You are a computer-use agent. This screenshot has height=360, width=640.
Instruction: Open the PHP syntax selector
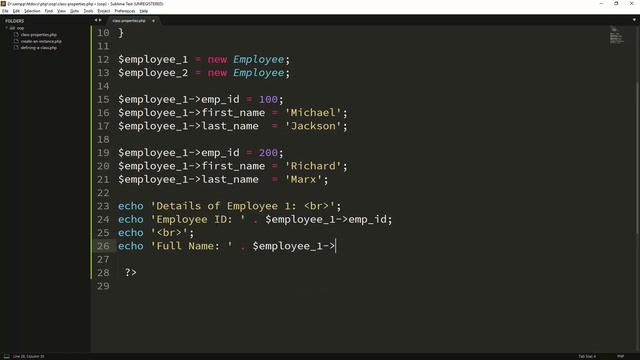[x=620, y=356]
